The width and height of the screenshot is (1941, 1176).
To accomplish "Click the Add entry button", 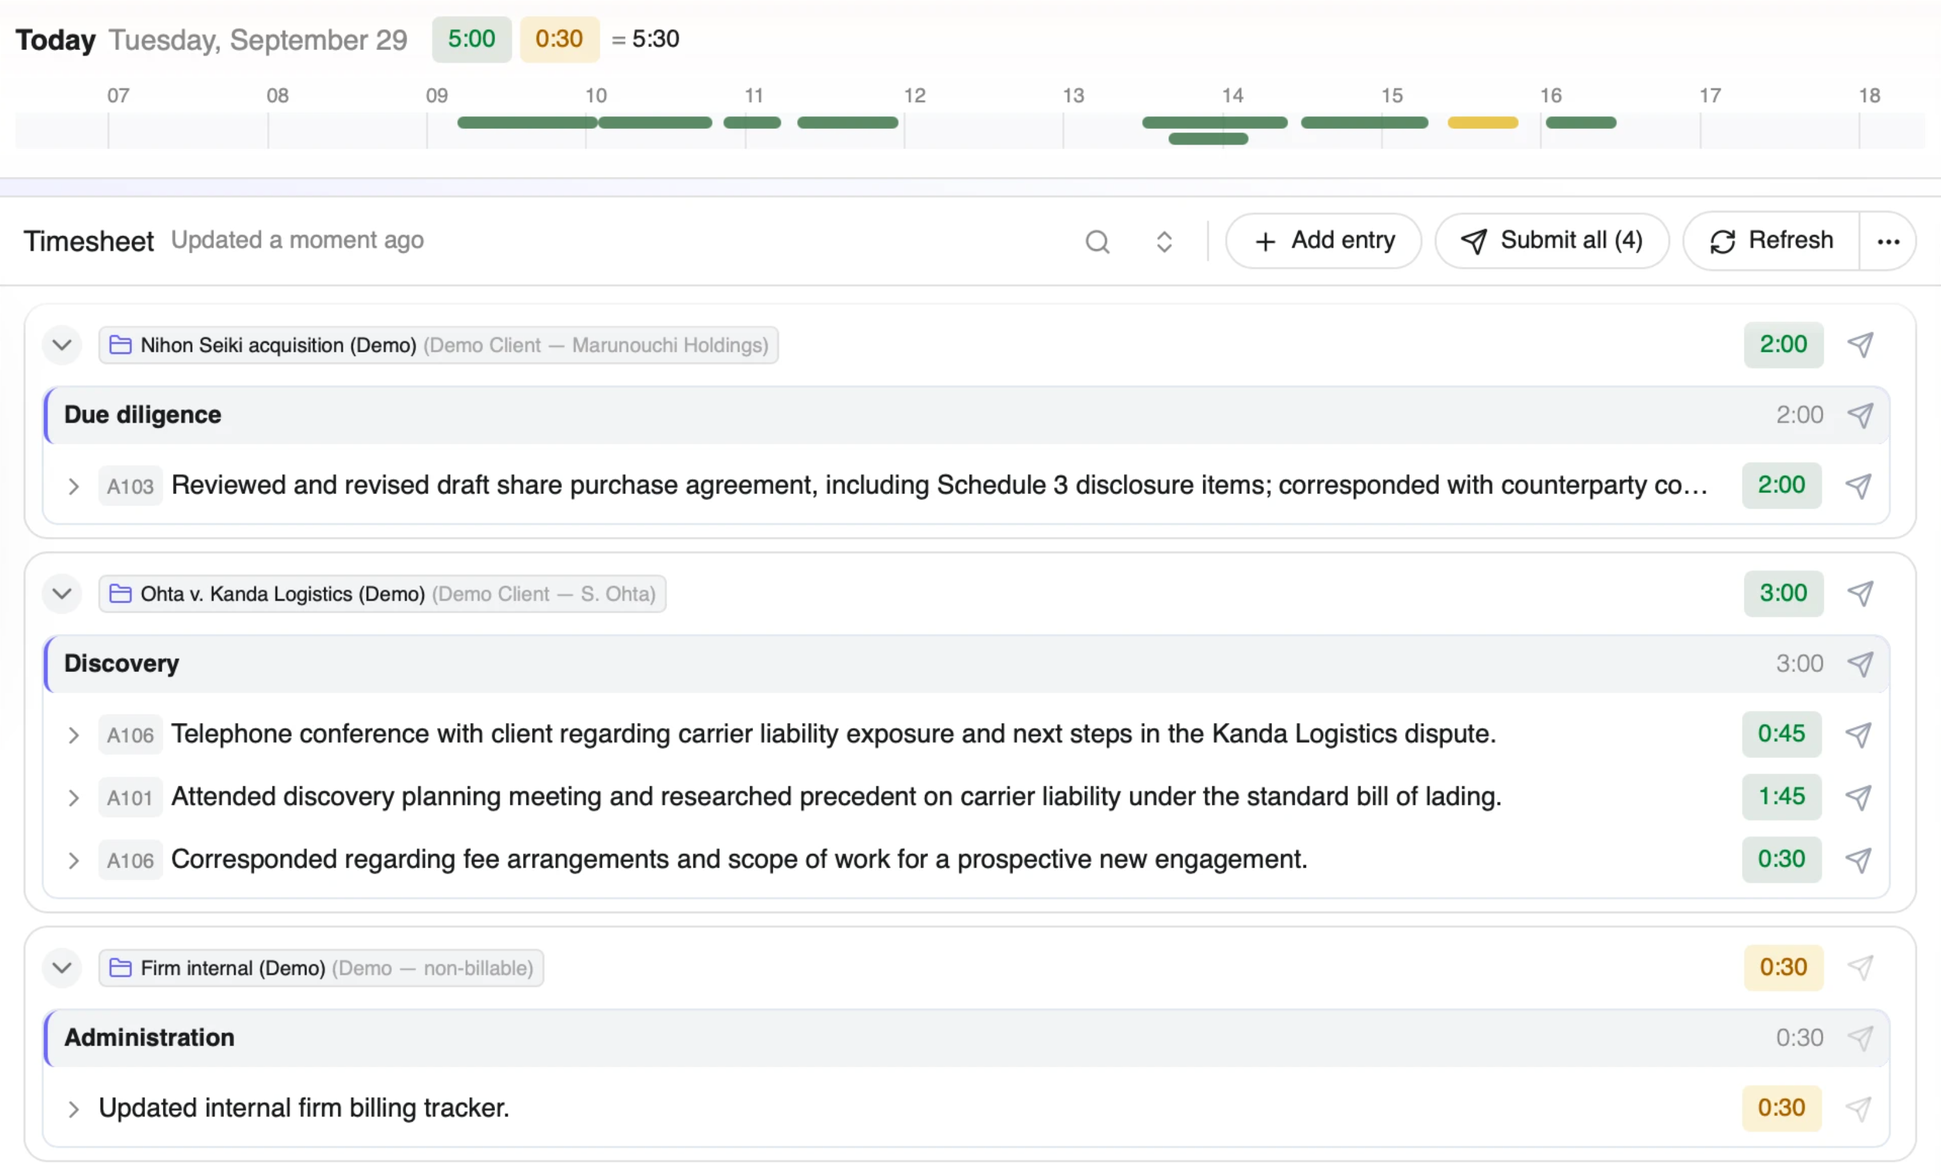I will [x=1323, y=241].
